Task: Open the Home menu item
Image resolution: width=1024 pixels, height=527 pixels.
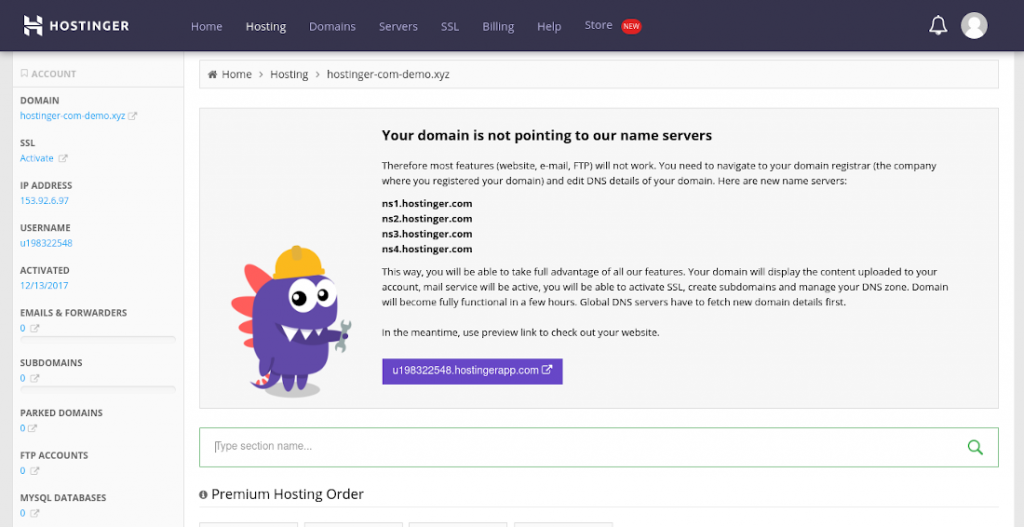Action: pos(206,27)
